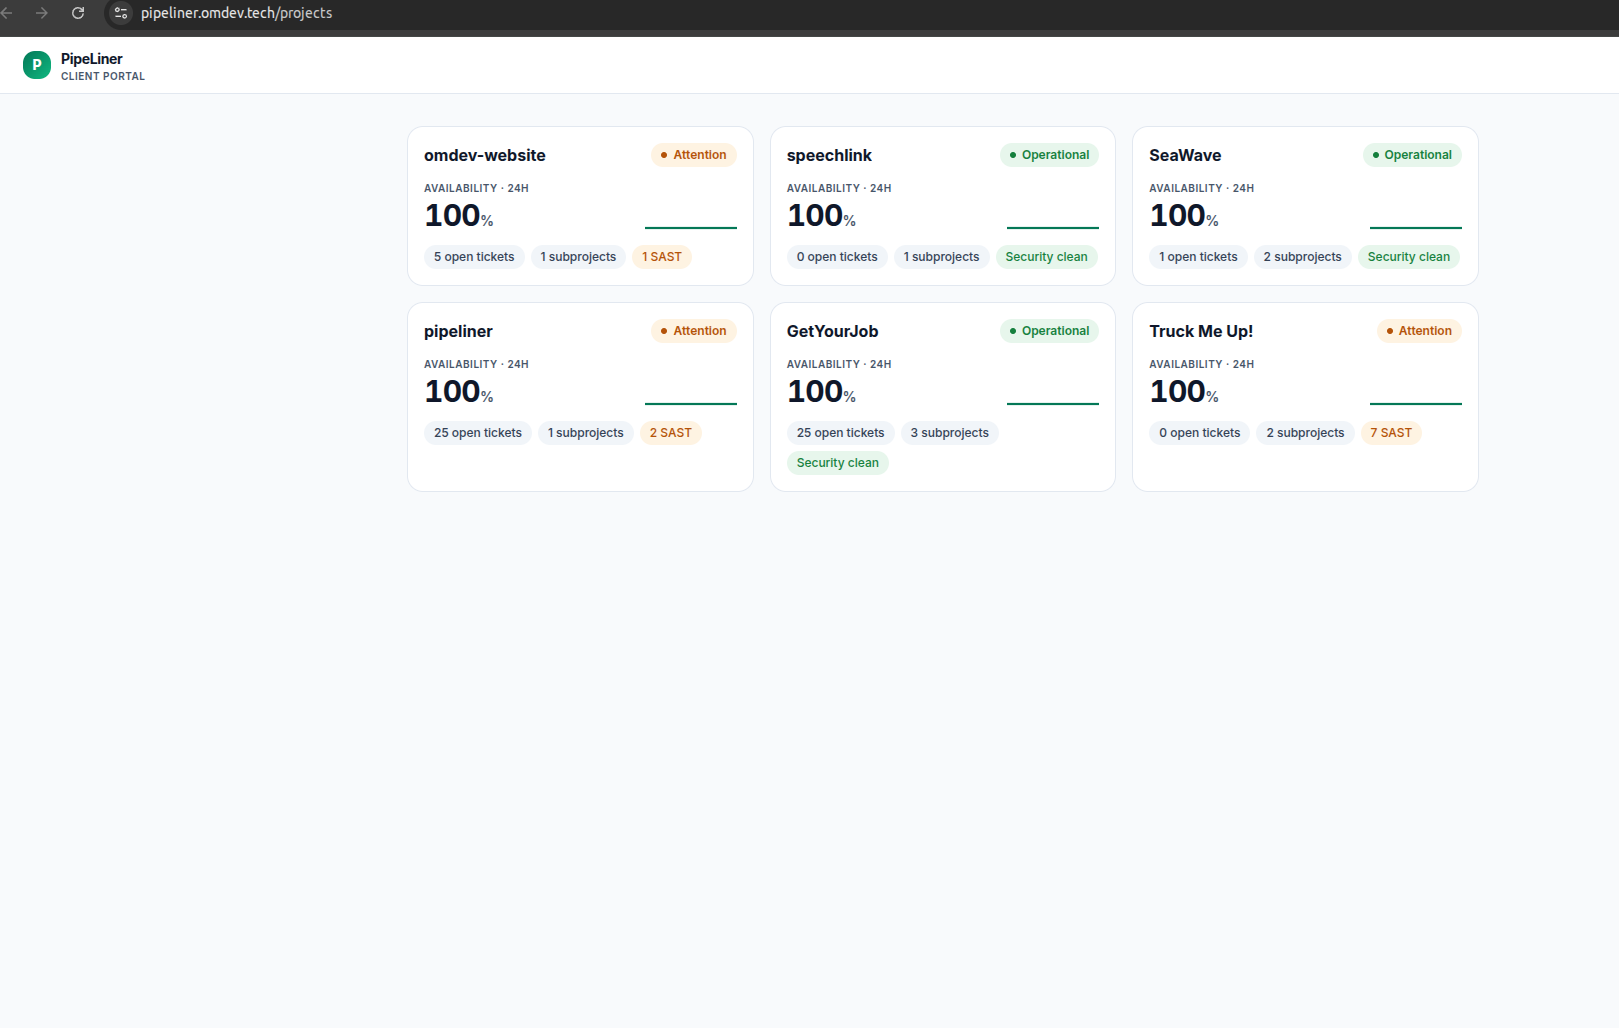Screen dimensions: 1619x1028
Task: Click the 100% availability value on speechlink
Action: pyautogui.click(x=822, y=216)
